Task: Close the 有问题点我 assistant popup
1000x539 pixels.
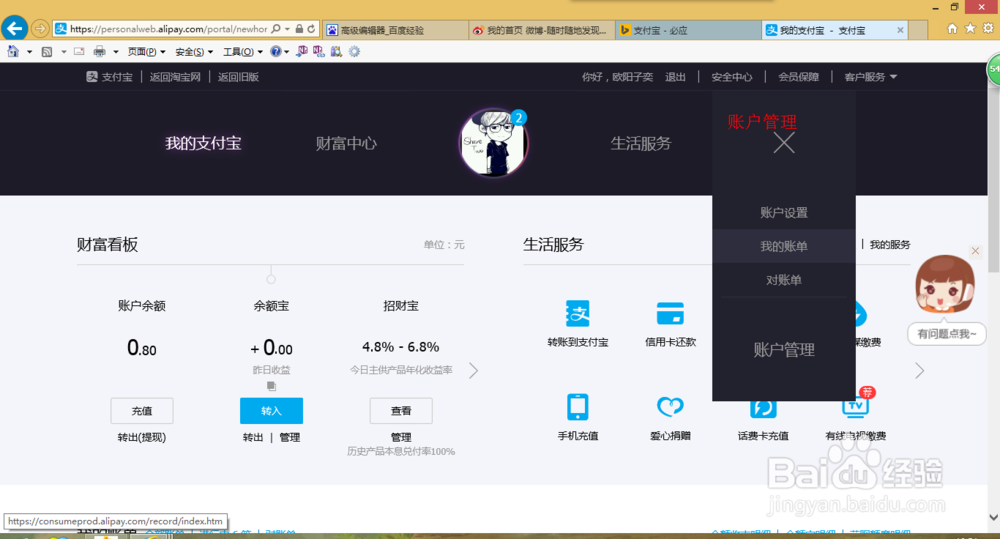Action: [975, 251]
